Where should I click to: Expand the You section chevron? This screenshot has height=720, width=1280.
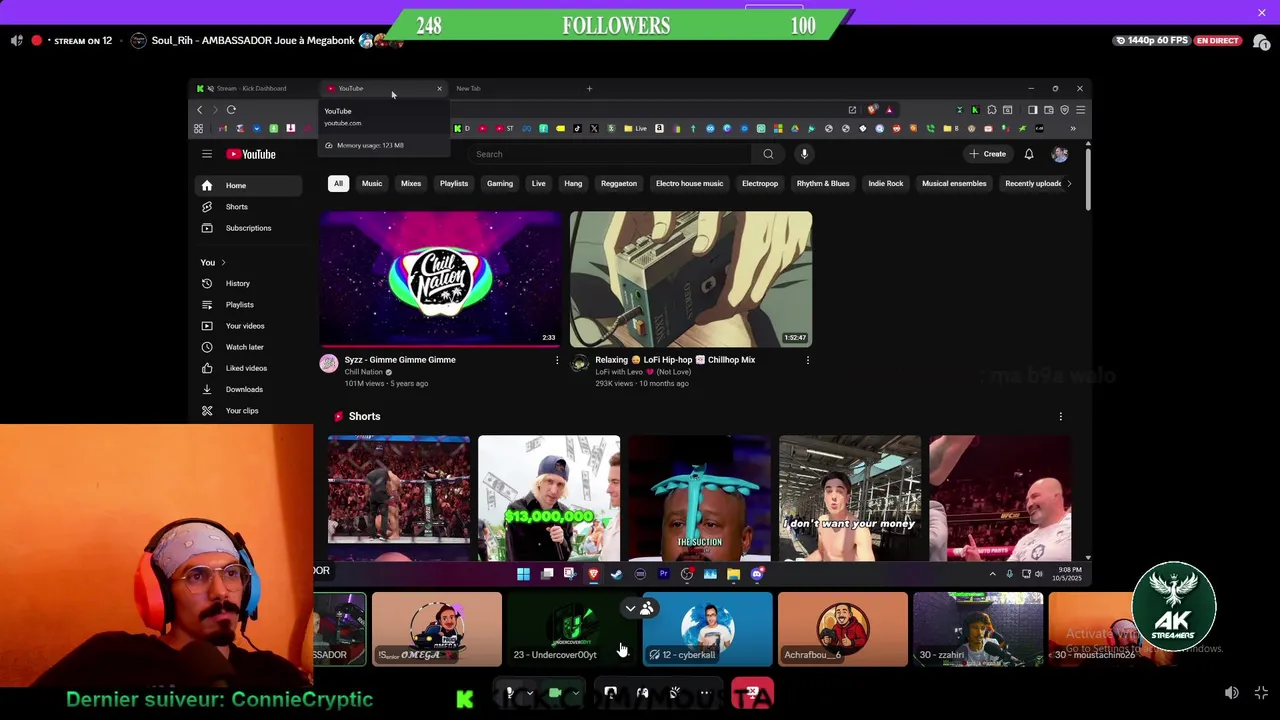point(223,263)
